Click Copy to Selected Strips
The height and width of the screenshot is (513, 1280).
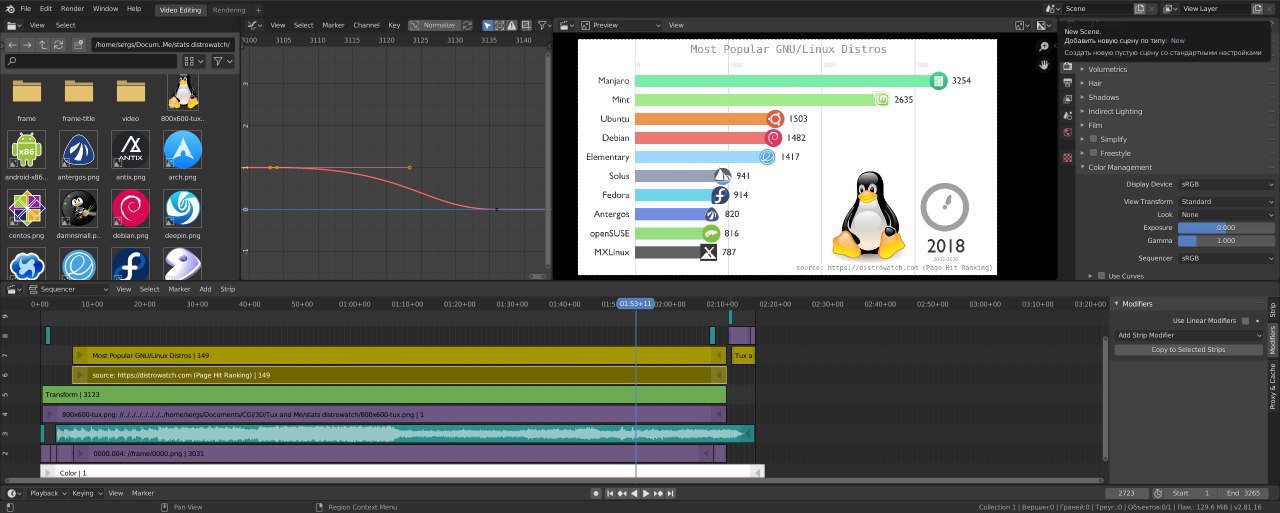[x=1188, y=349]
